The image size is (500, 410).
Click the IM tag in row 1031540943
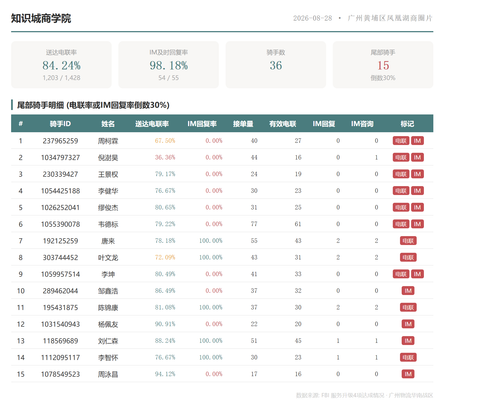(408, 324)
